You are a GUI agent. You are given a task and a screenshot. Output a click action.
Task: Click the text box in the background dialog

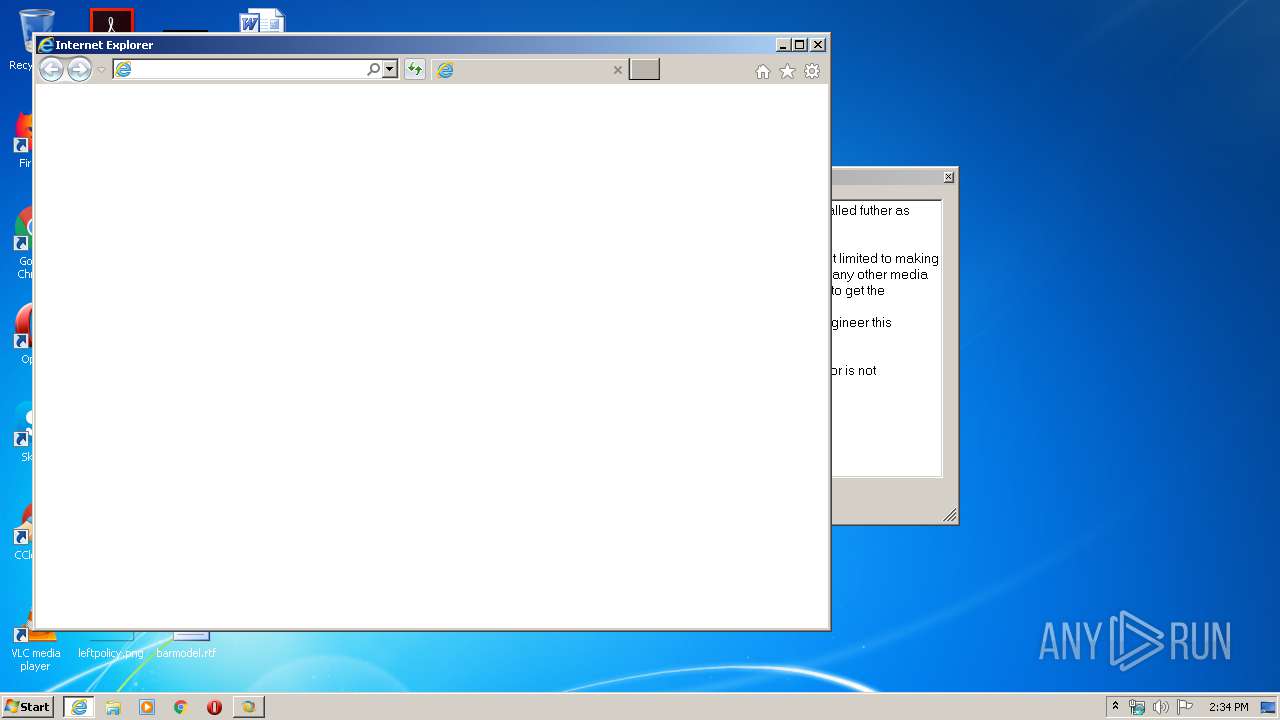click(x=886, y=339)
